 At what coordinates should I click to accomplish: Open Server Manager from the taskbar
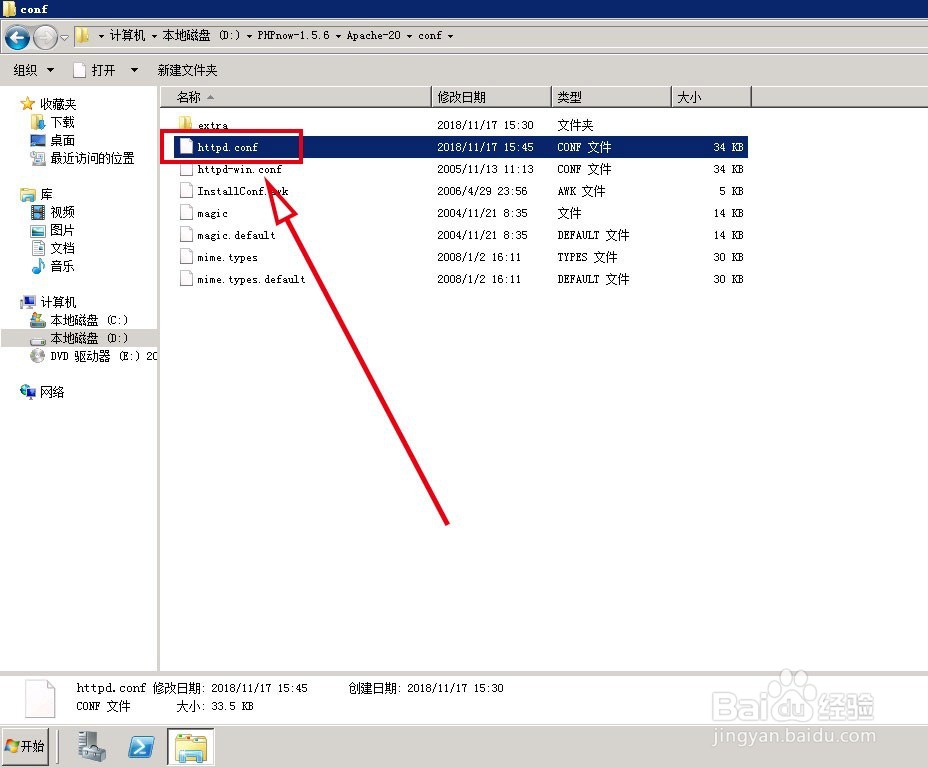(x=90, y=746)
